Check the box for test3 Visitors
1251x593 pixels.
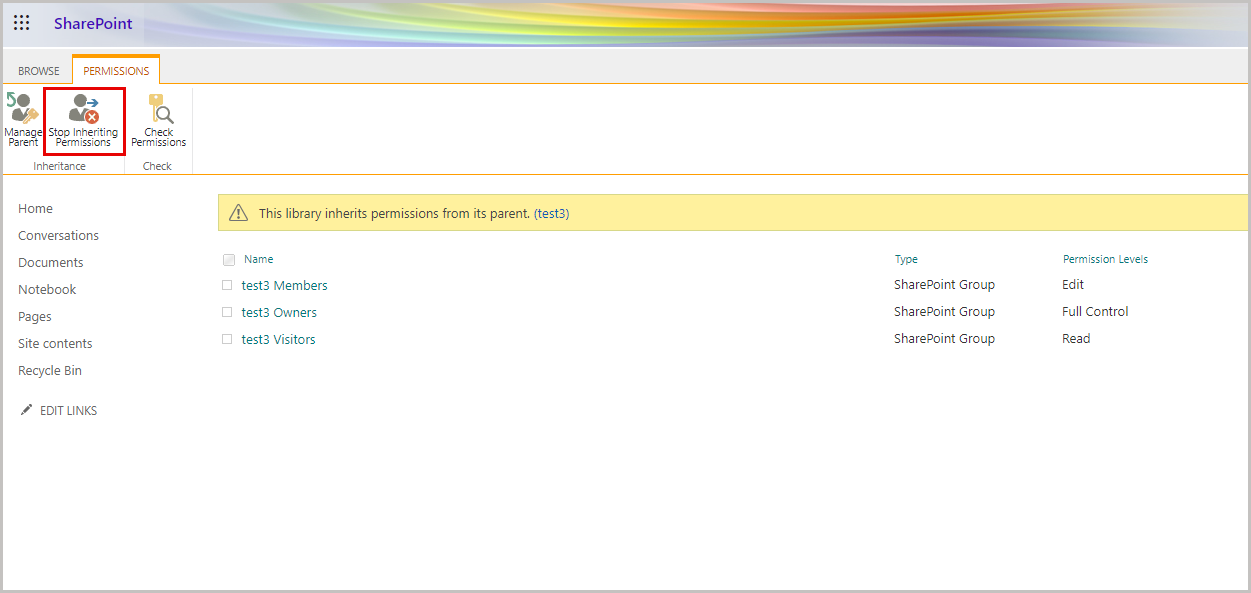click(x=227, y=339)
